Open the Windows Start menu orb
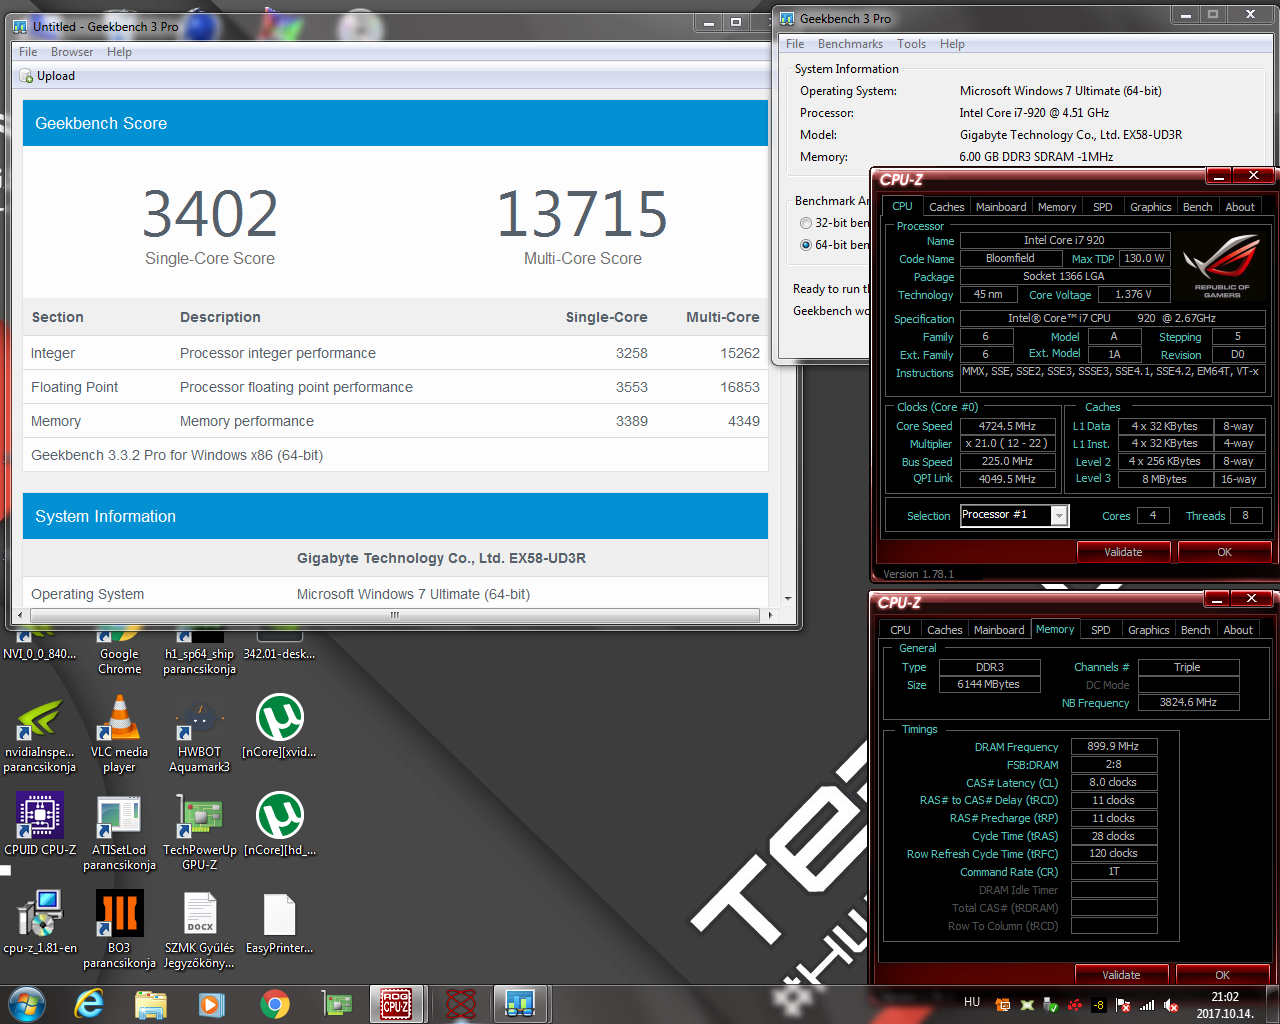1280x1024 pixels. point(26,1004)
